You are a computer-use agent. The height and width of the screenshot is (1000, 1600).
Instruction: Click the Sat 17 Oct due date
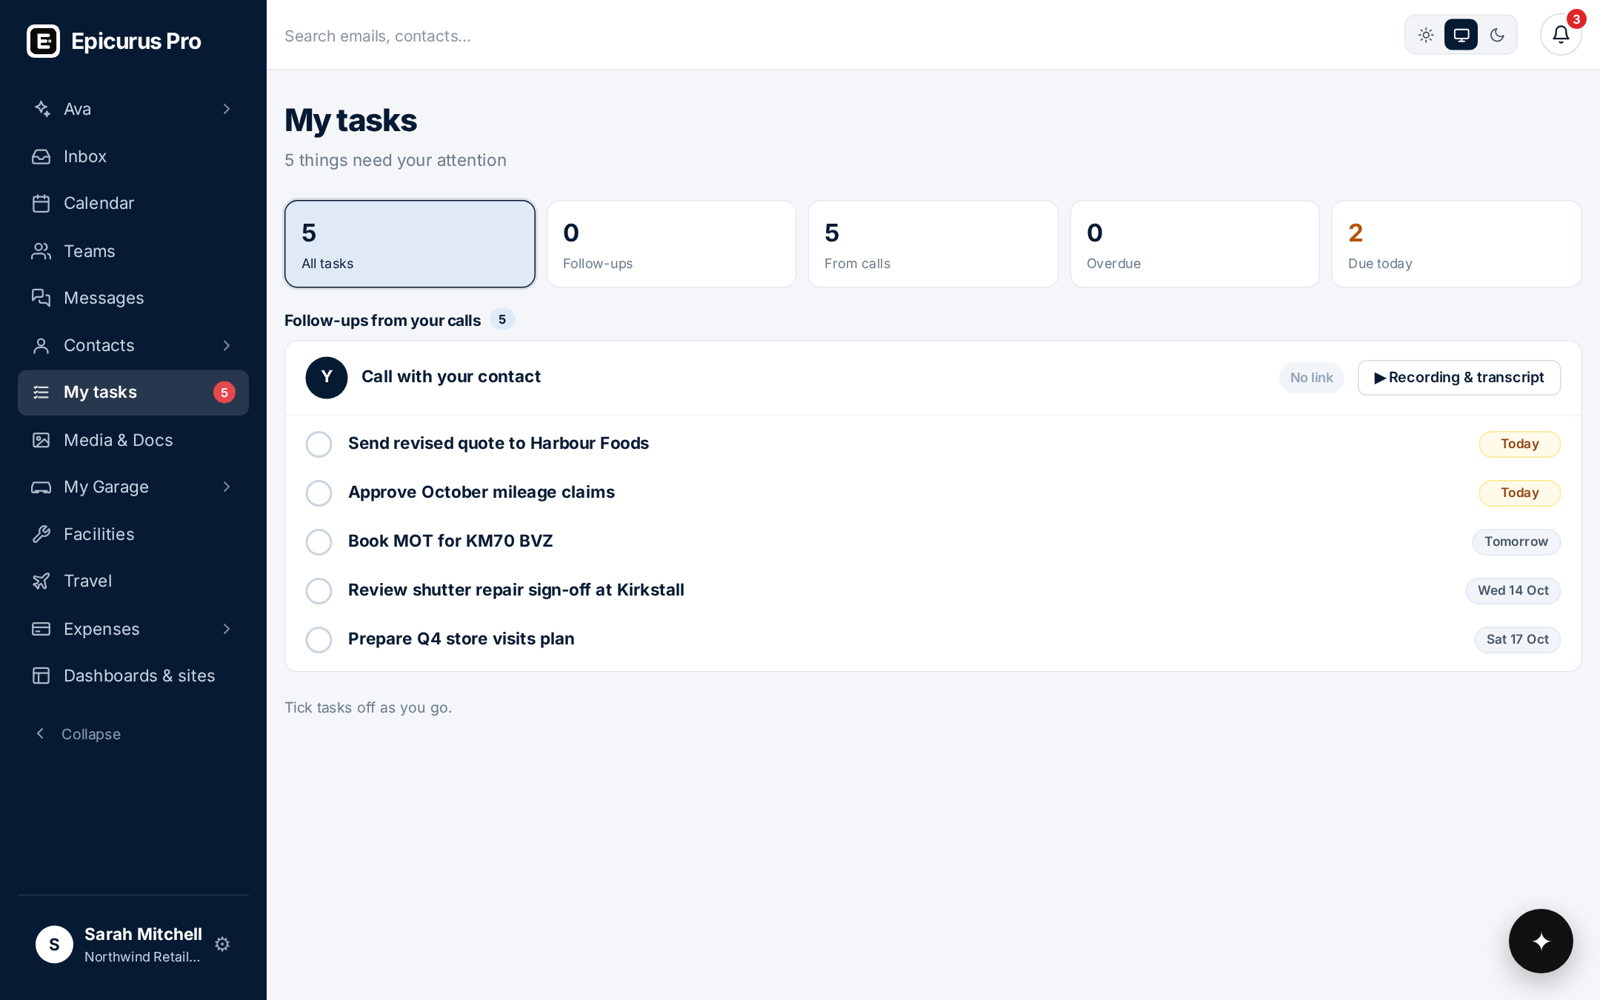1517,640
